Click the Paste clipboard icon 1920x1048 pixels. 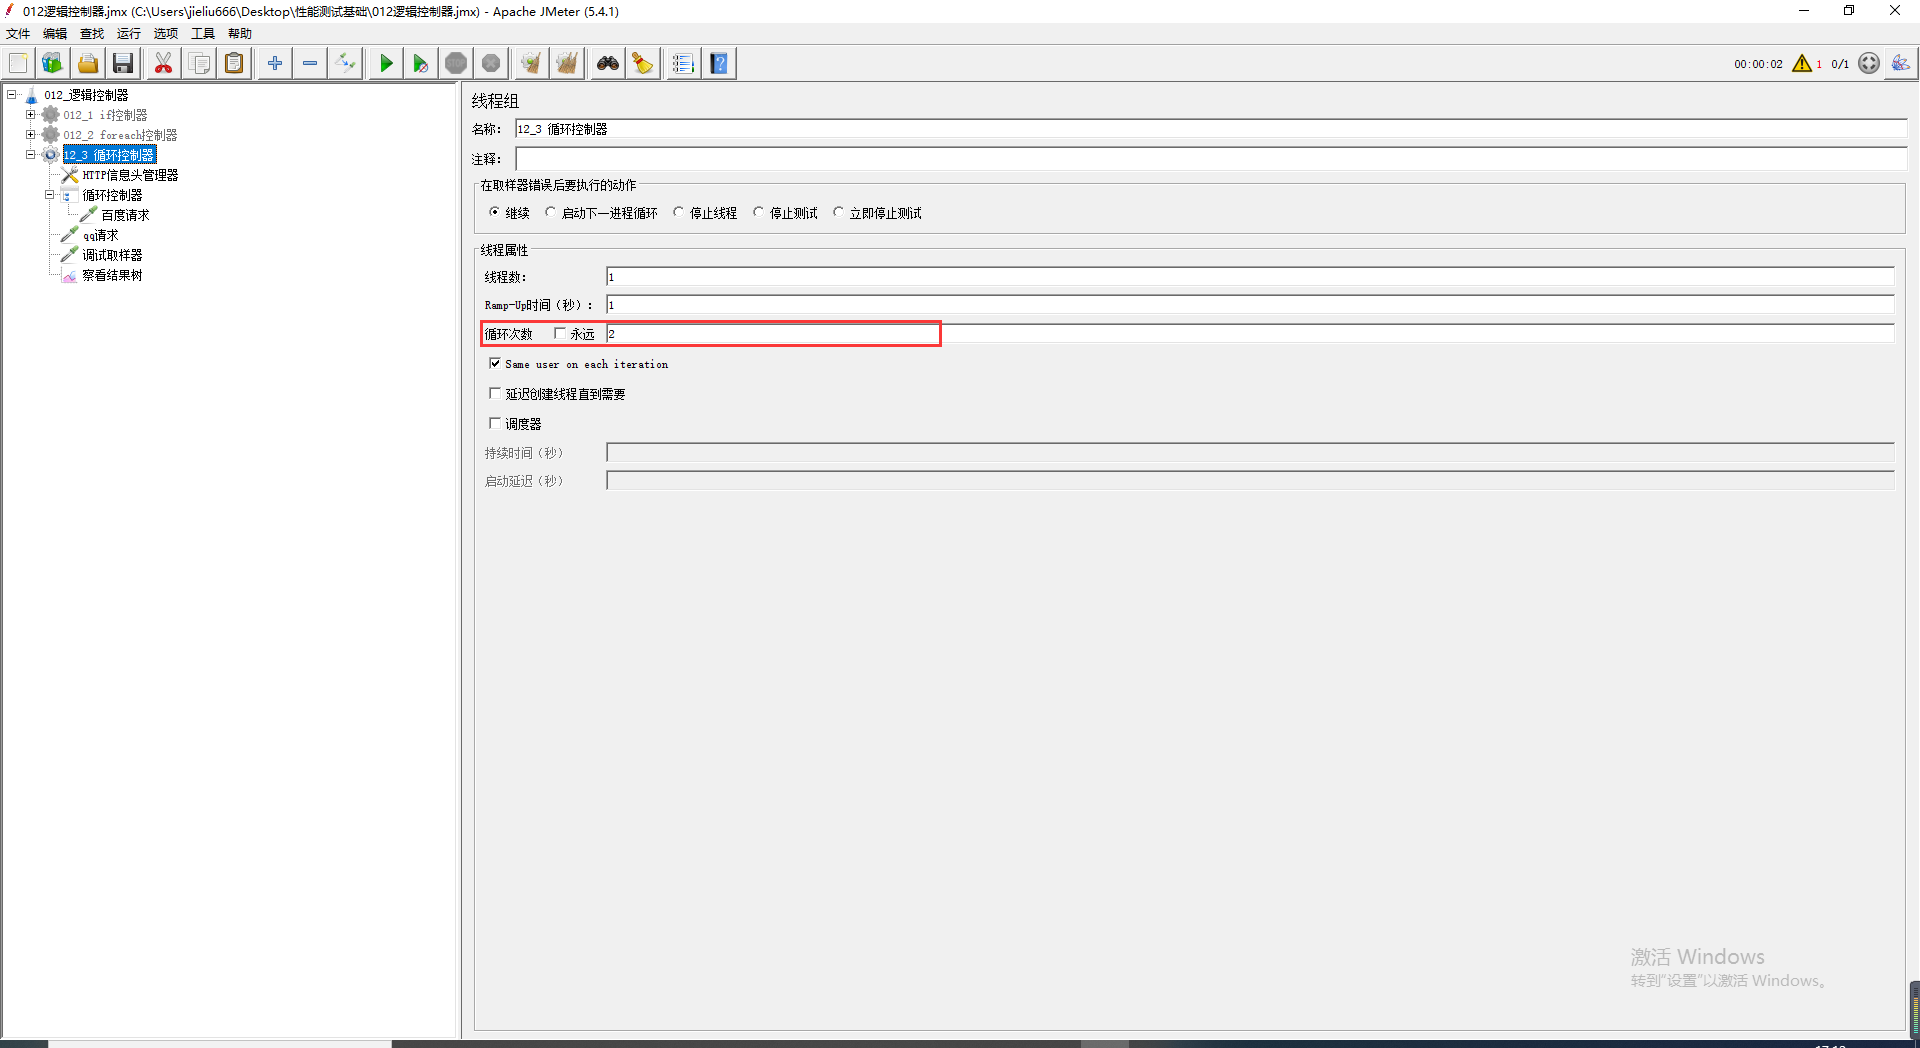tap(234, 63)
